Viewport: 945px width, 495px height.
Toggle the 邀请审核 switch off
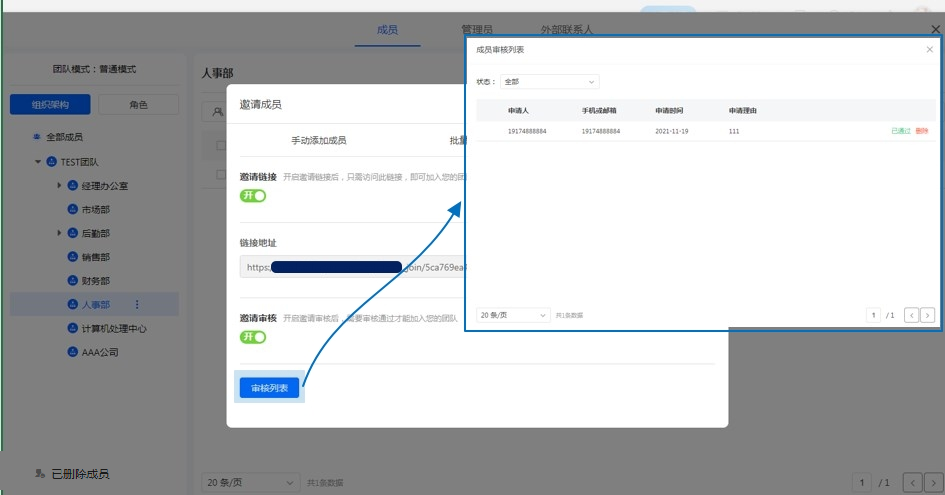(x=253, y=337)
